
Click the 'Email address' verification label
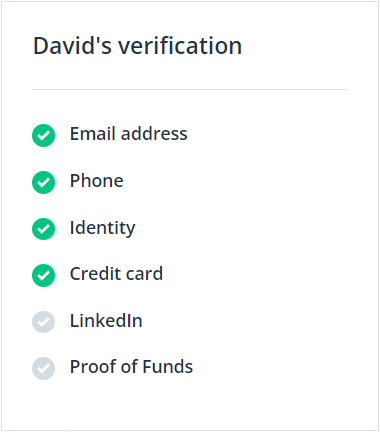coord(129,134)
